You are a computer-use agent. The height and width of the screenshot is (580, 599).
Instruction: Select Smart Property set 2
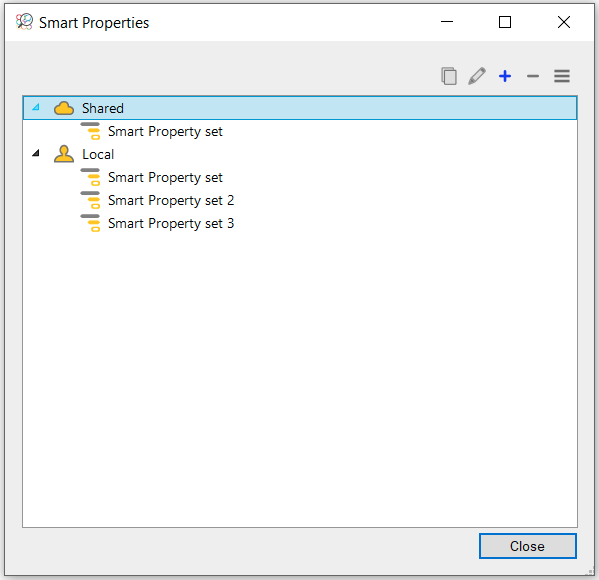tap(171, 200)
